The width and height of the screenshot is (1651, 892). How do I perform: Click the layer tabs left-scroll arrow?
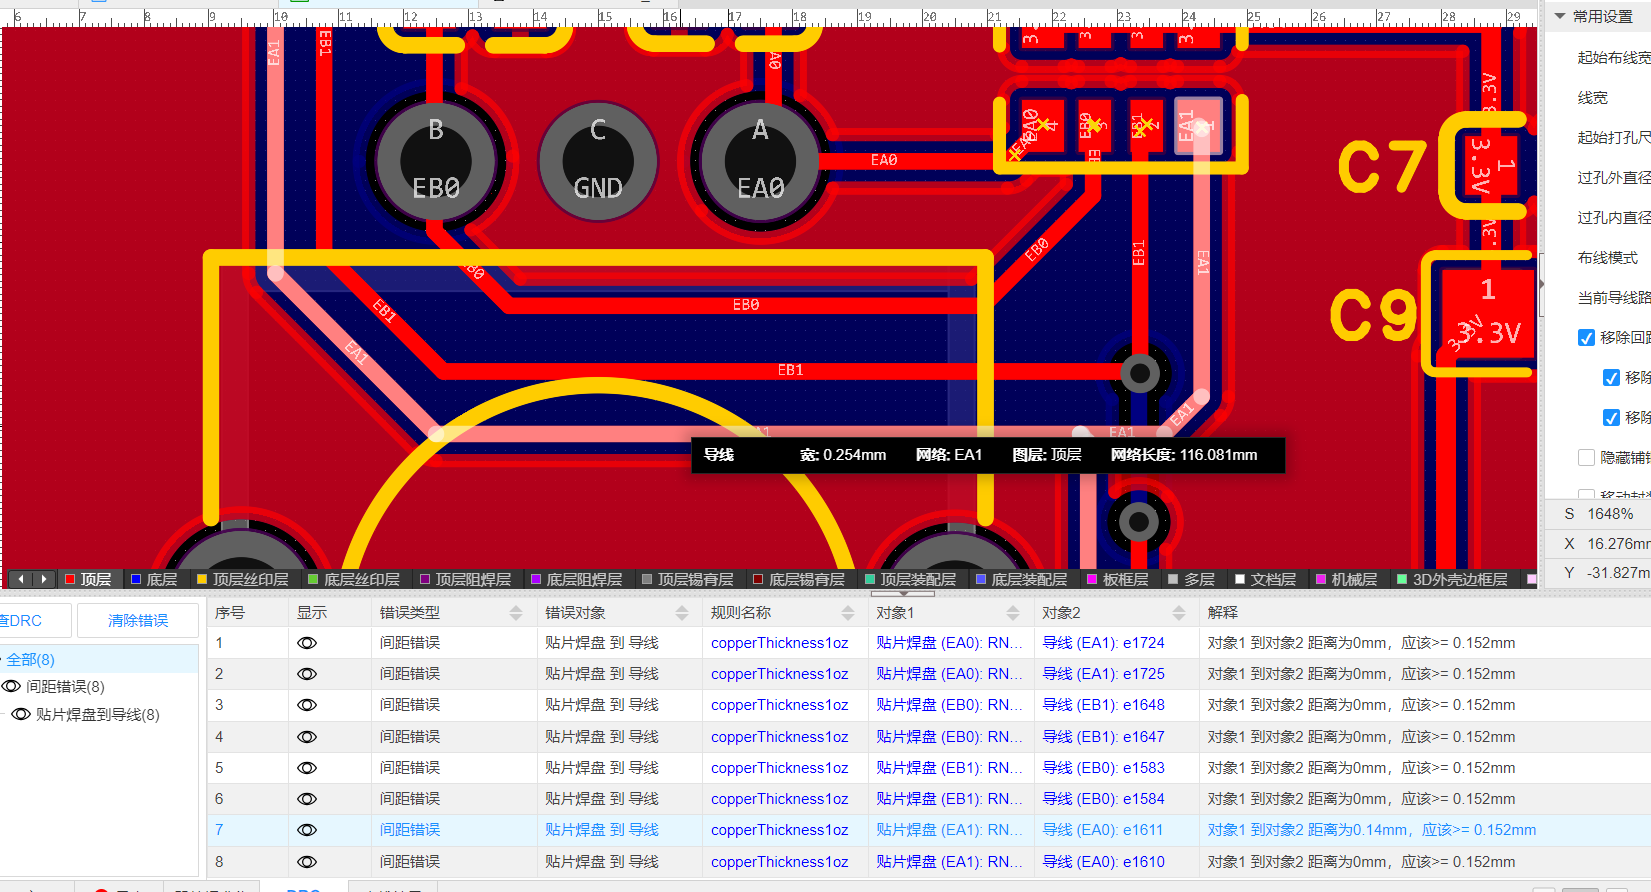[x=20, y=579]
